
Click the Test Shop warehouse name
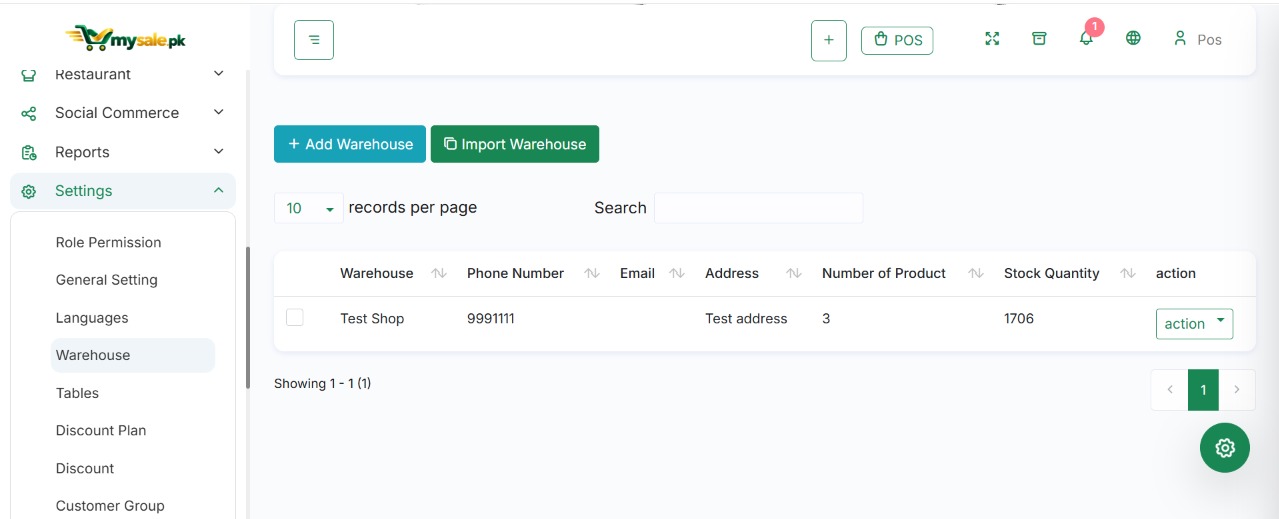point(372,318)
